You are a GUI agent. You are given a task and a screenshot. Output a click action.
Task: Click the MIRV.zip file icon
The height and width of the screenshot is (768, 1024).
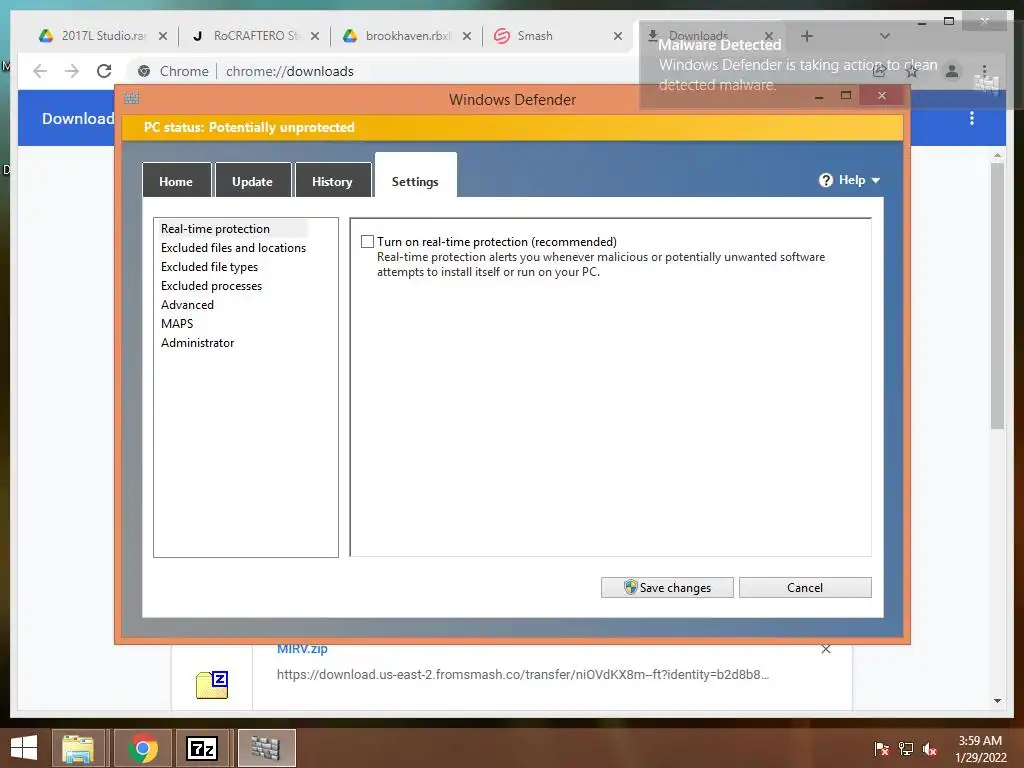(x=212, y=684)
